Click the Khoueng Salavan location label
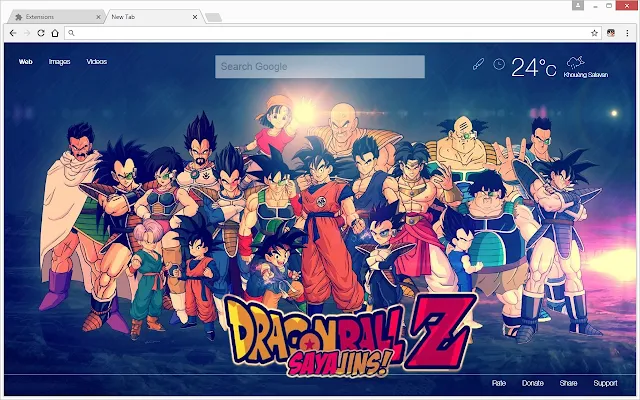Viewport: 640px width, 400px height. click(x=586, y=75)
